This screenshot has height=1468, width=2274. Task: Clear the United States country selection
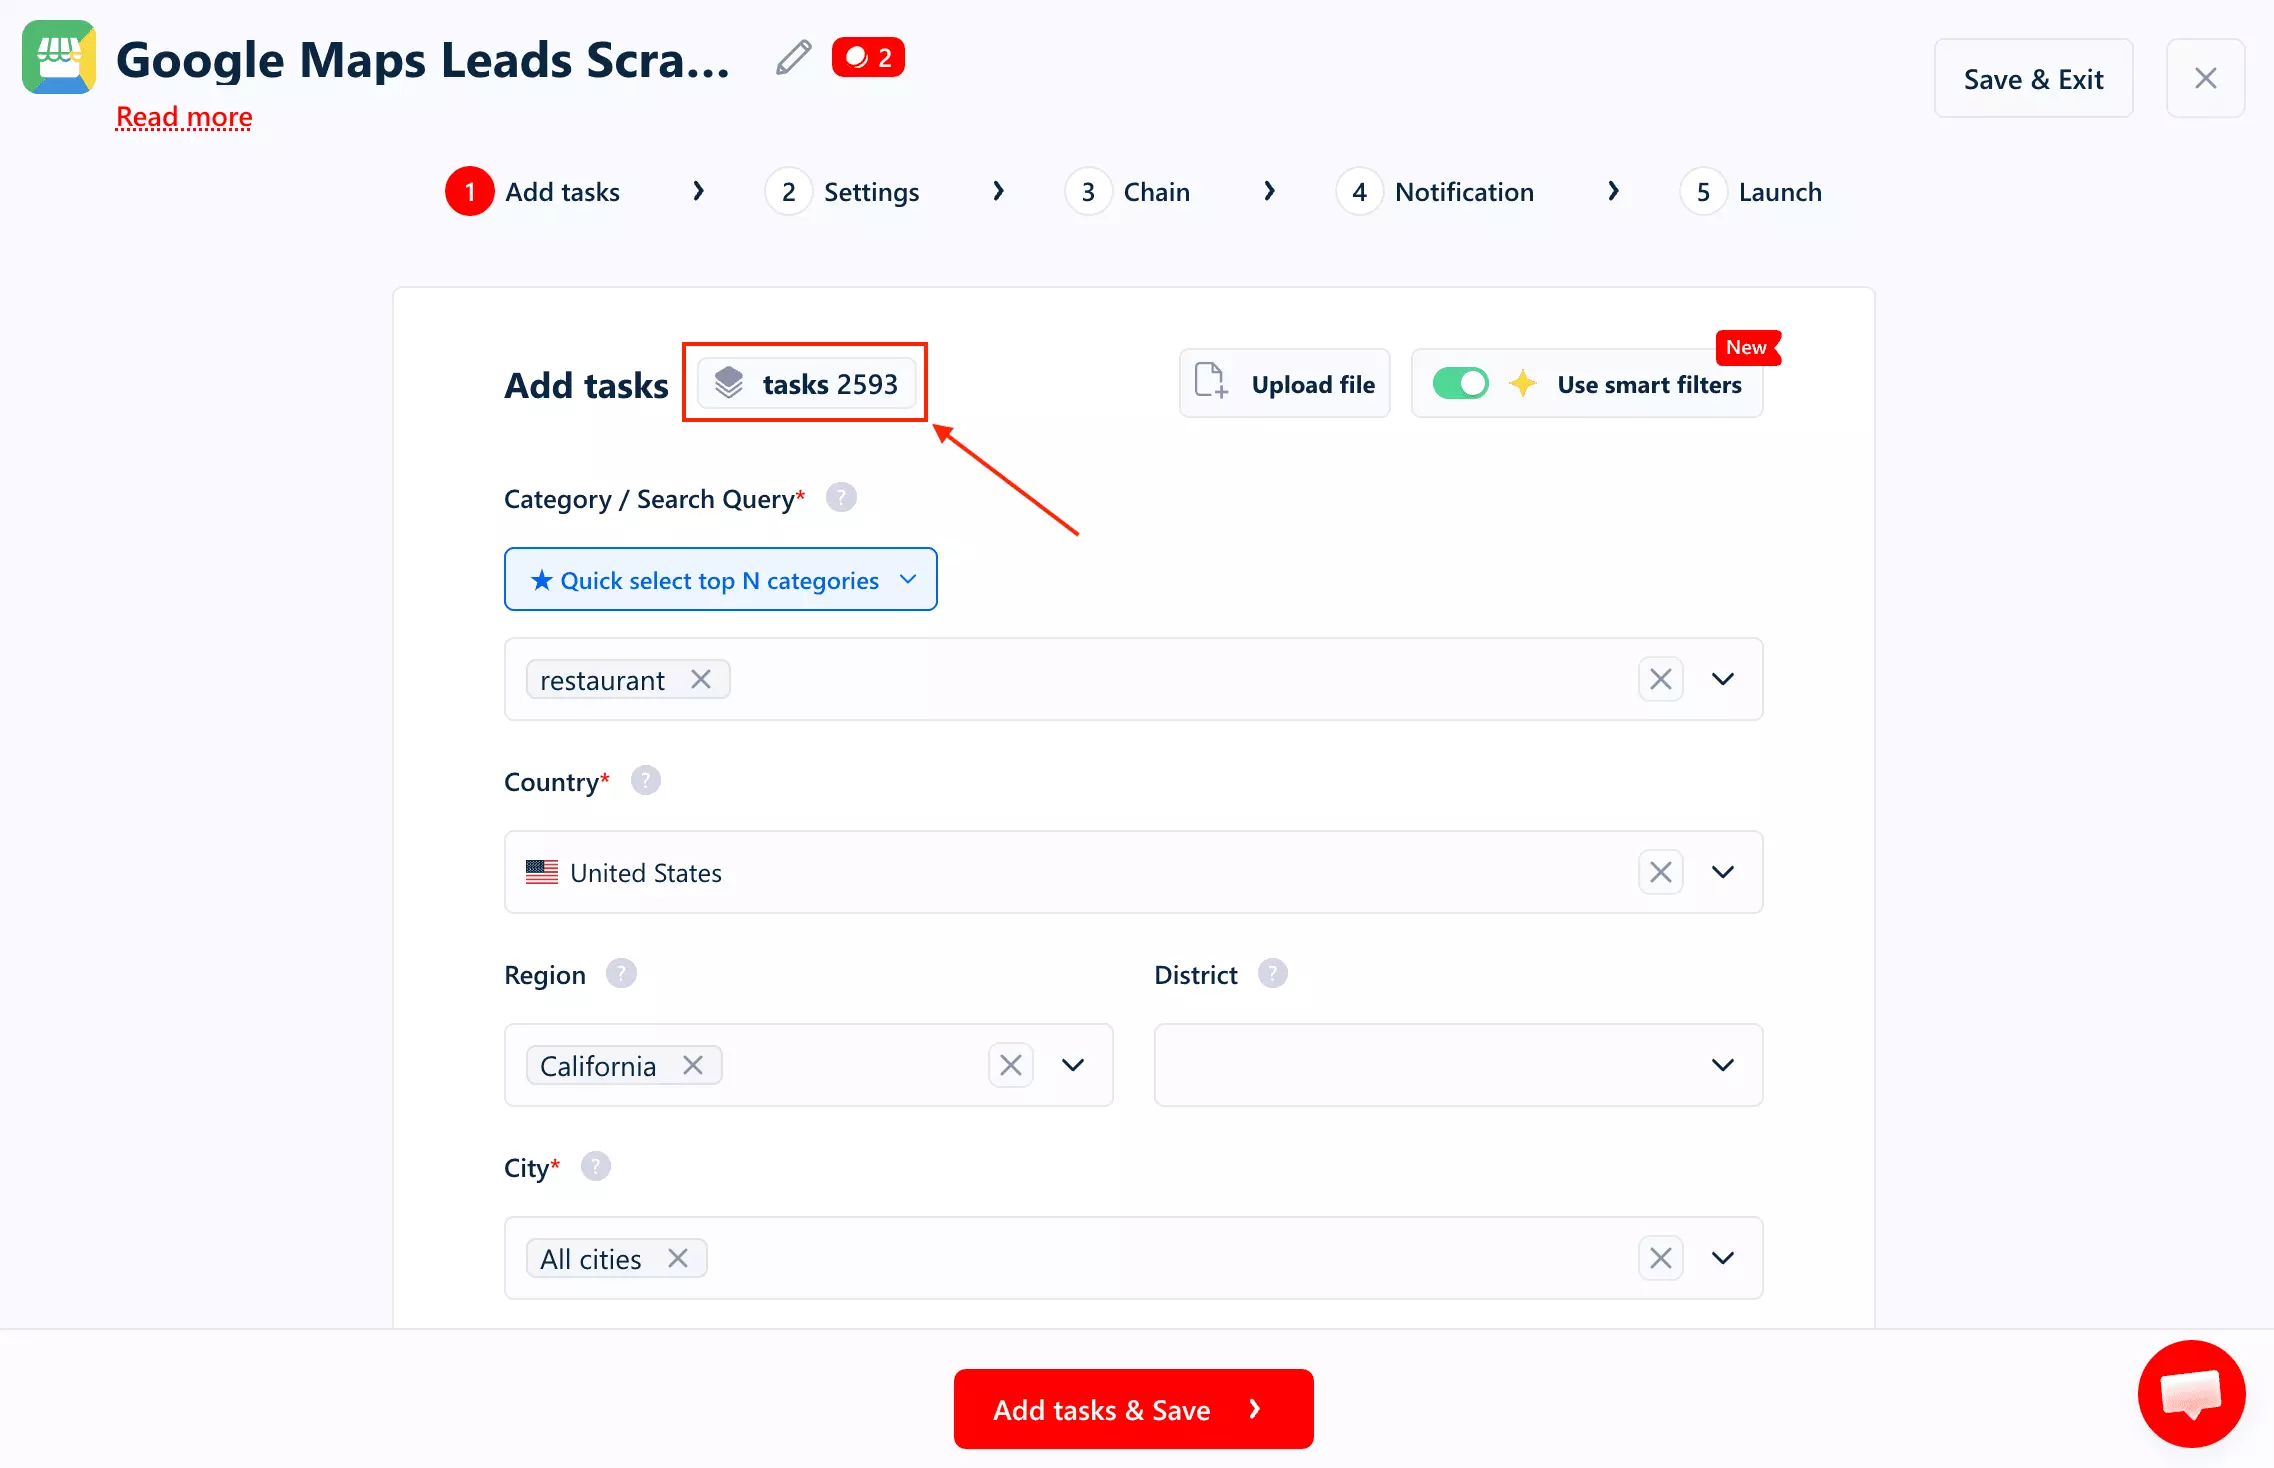tap(1661, 873)
